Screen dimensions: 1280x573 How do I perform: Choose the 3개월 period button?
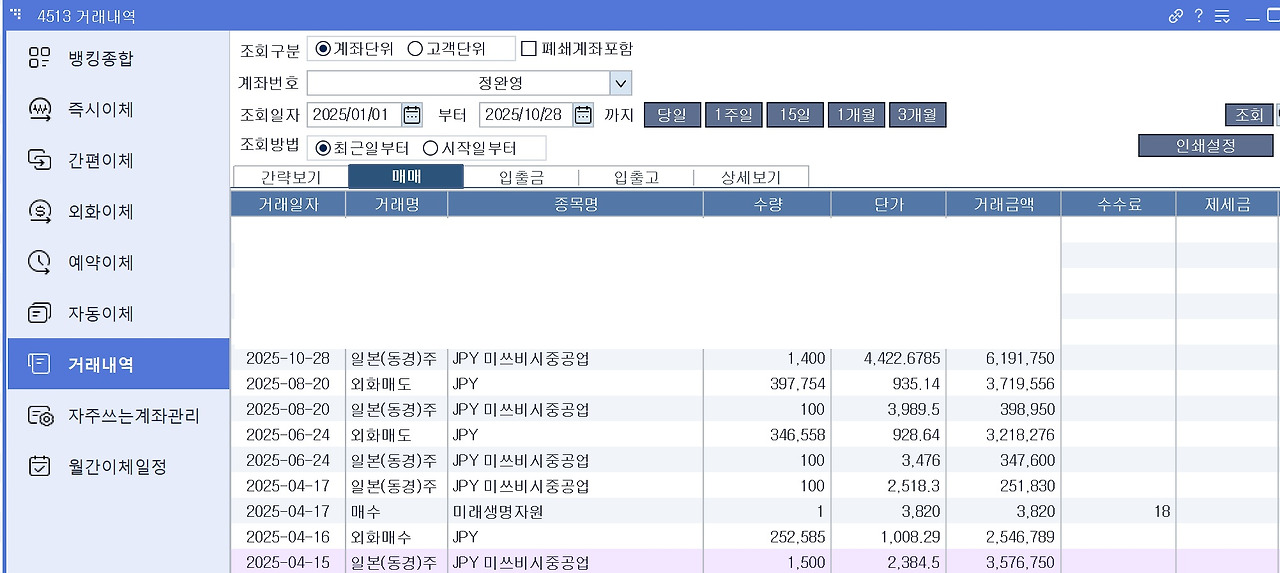(918, 115)
